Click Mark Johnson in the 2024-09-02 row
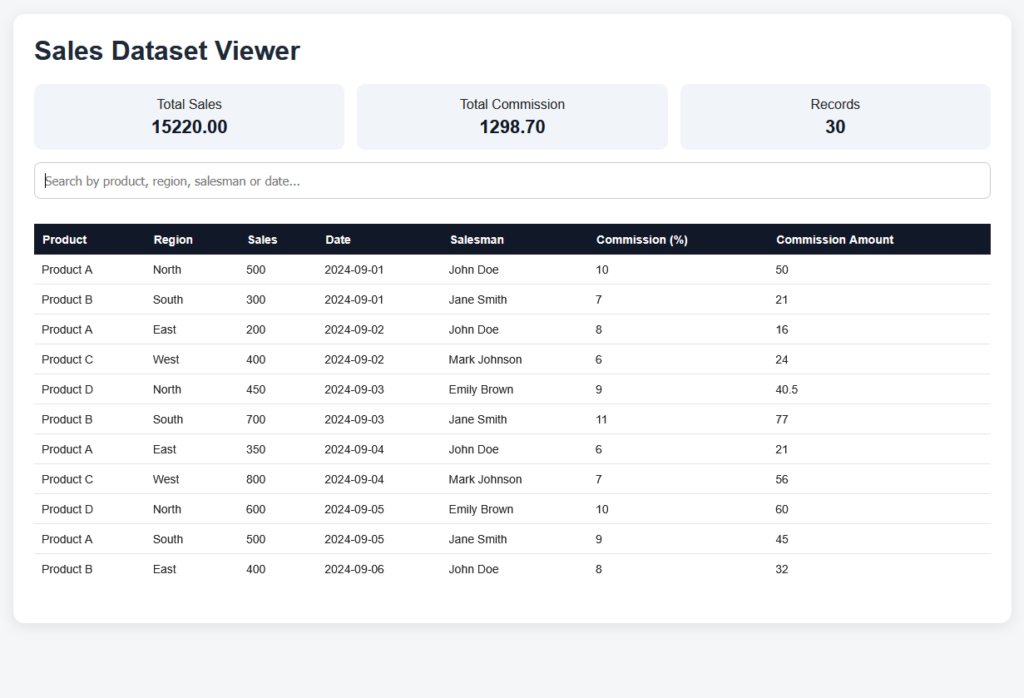This screenshot has width=1024, height=698. pyautogui.click(x=485, y=360)
